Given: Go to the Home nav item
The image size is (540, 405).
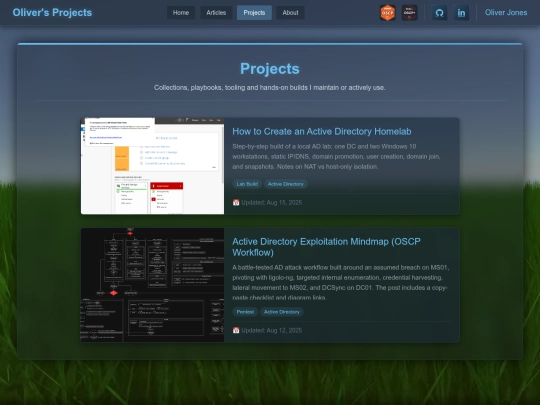Looking at the screenshot, I should 181,13.
